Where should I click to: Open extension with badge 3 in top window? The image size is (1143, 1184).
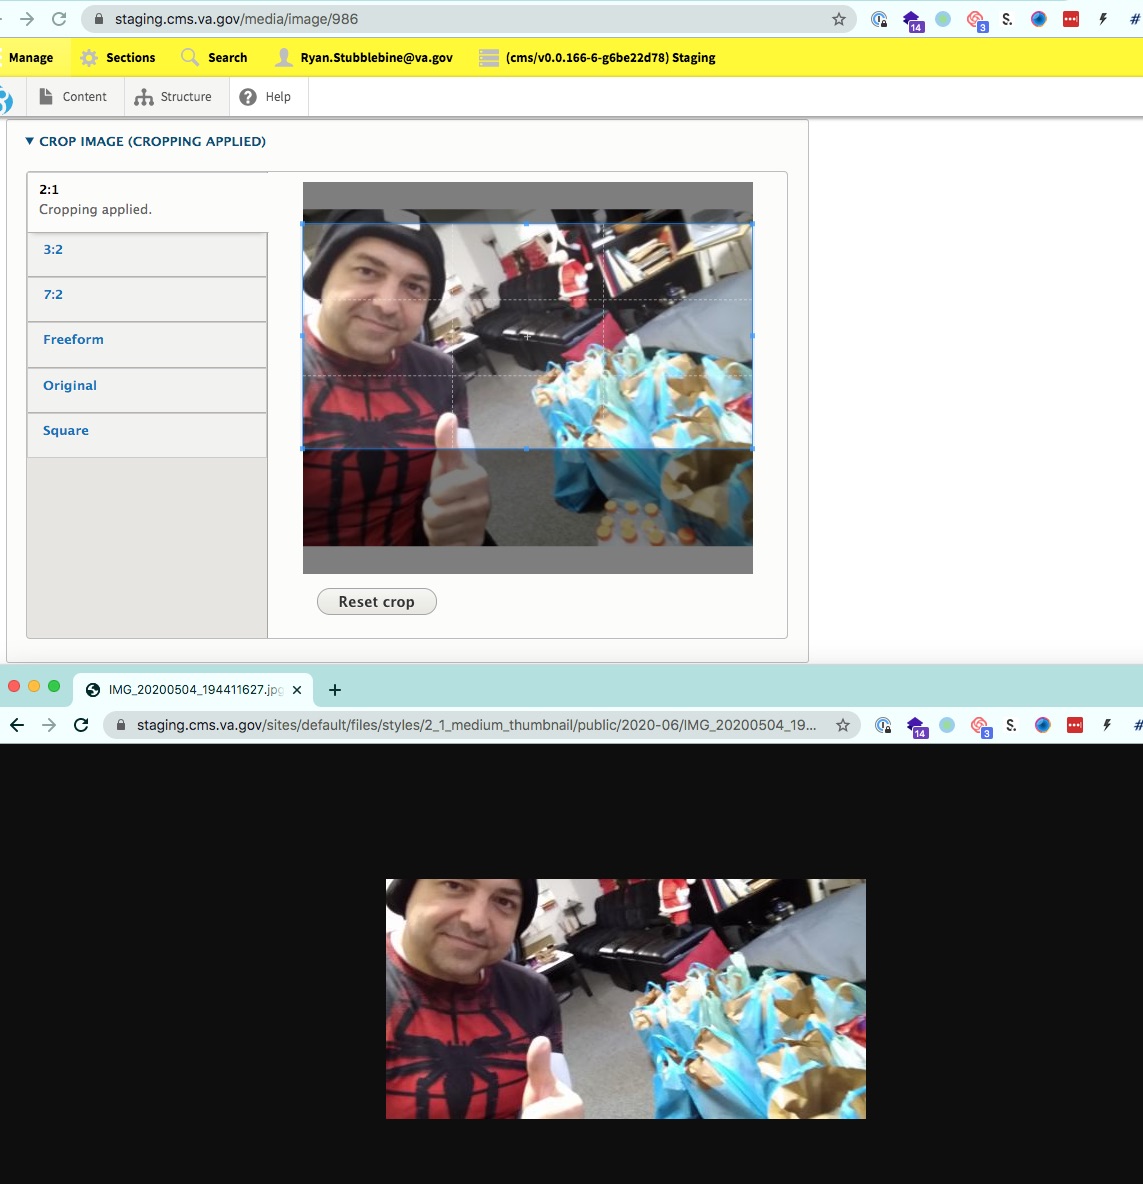(976, 20)
